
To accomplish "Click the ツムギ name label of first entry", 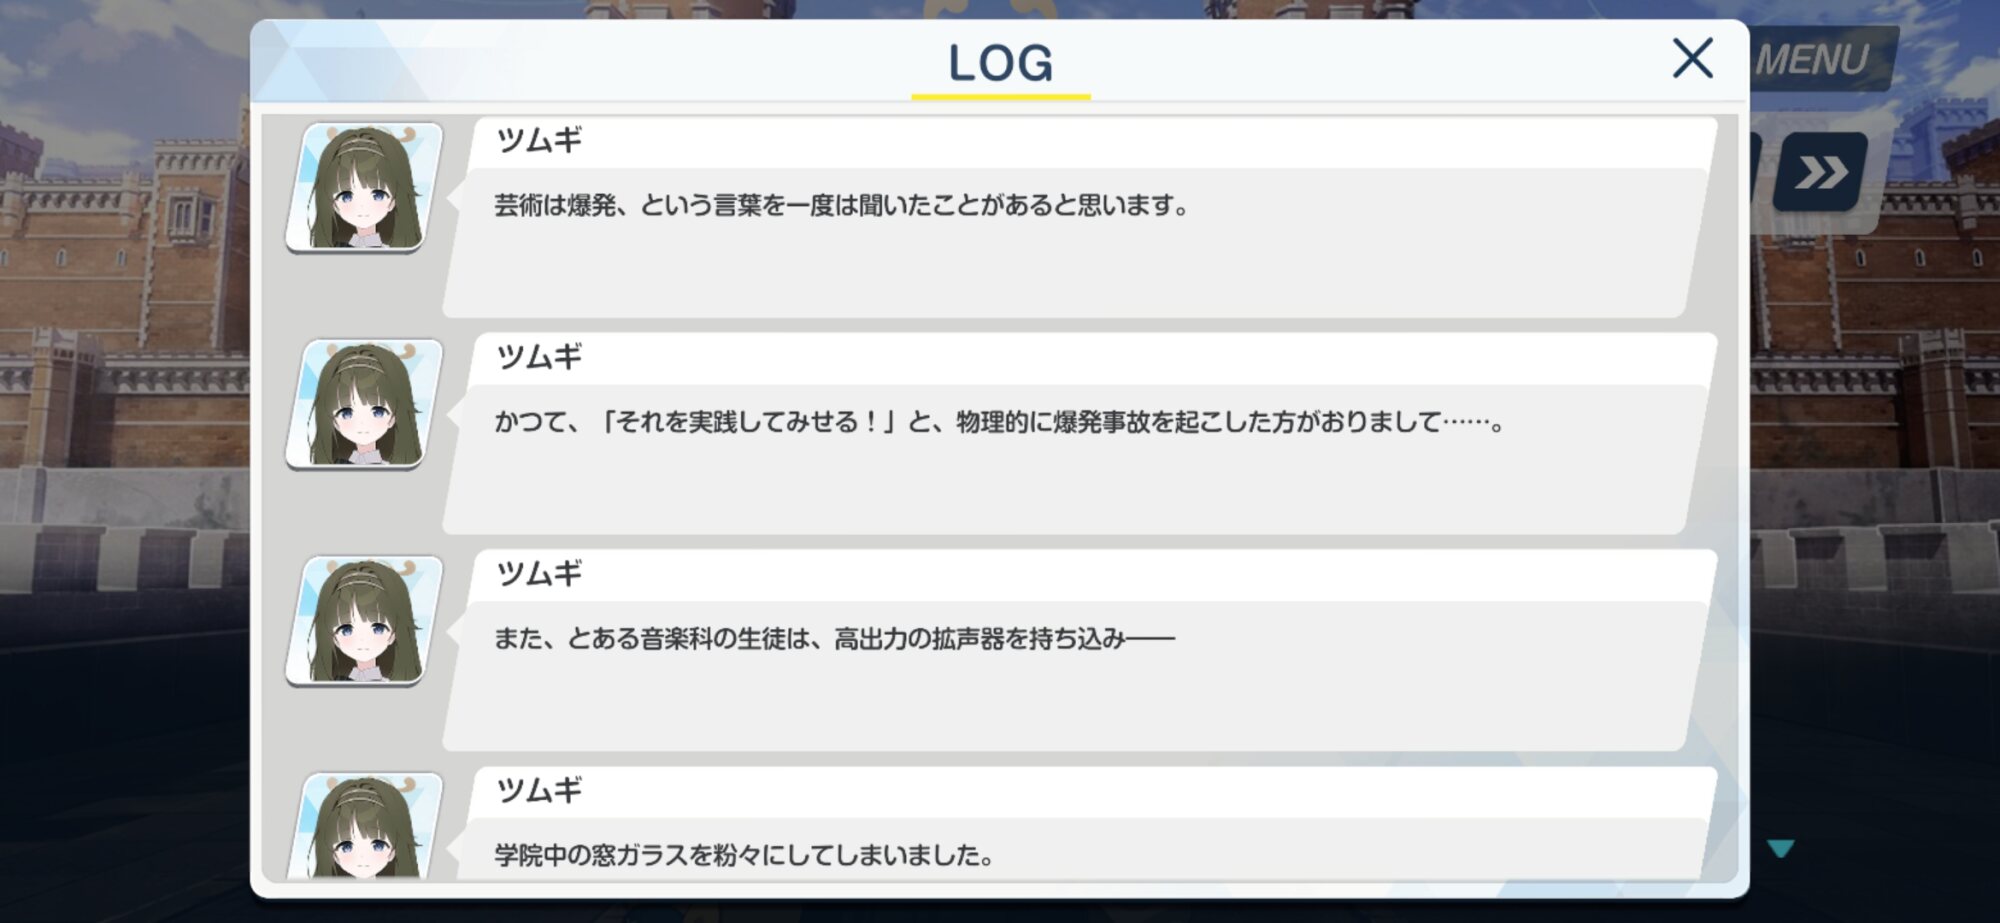I will 539,140.
